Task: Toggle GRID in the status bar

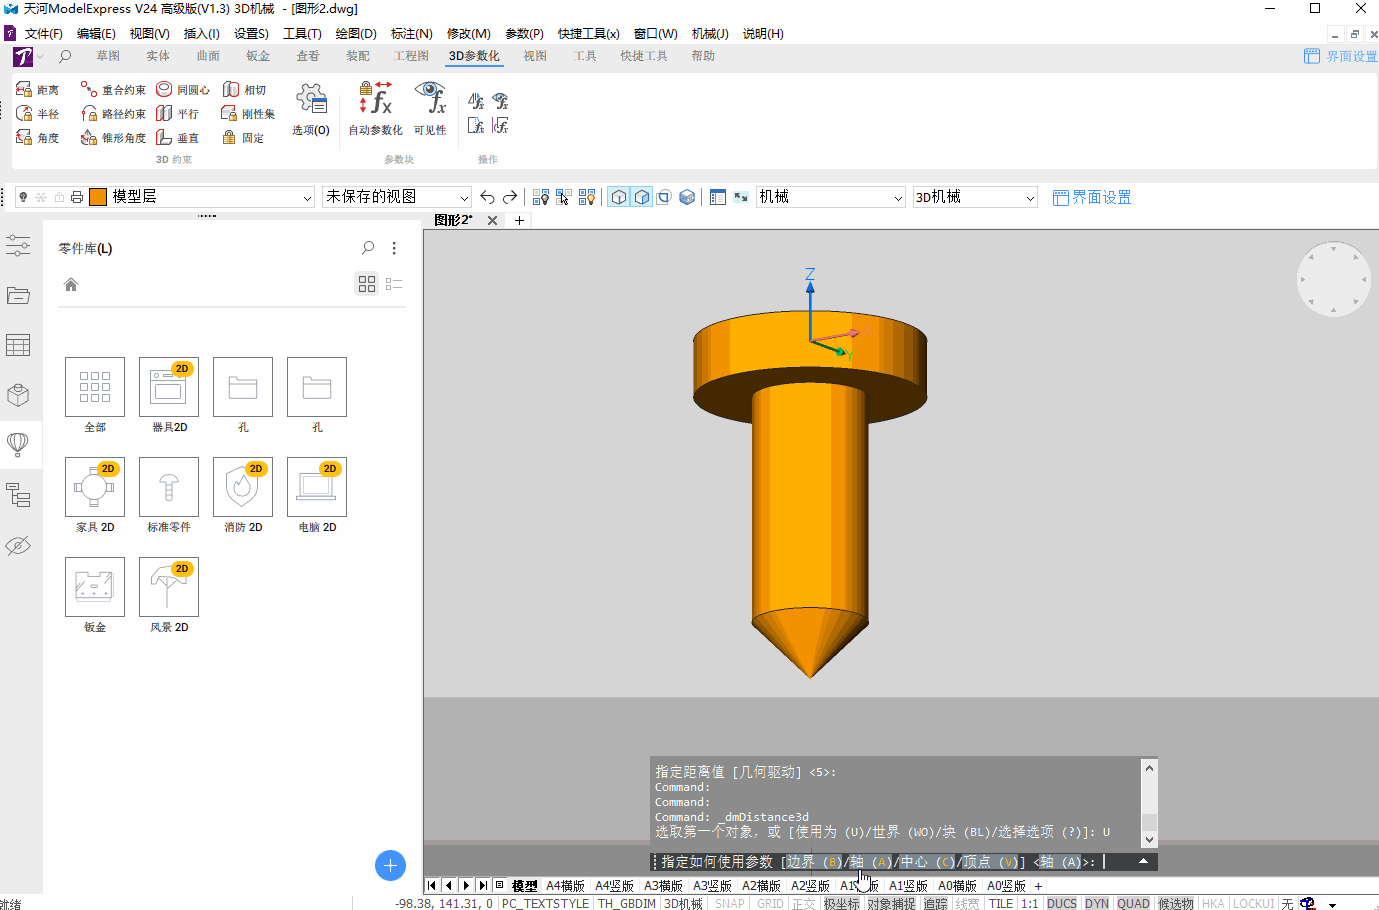Action: tap(770, 903)
